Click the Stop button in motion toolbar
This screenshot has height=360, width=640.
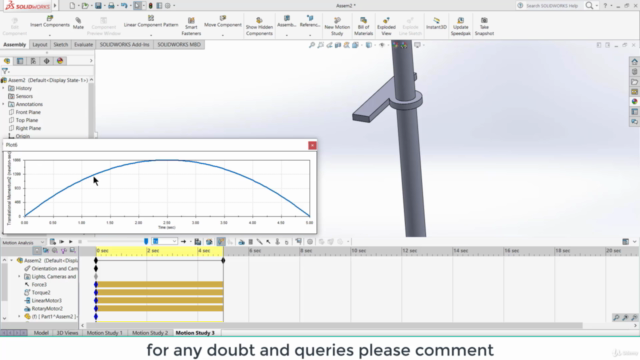tap(80, 242)
